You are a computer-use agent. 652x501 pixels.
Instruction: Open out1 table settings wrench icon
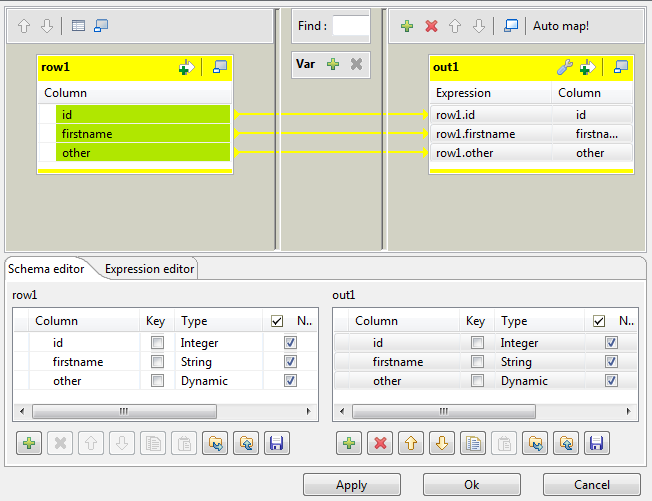(x=565, y=68)
